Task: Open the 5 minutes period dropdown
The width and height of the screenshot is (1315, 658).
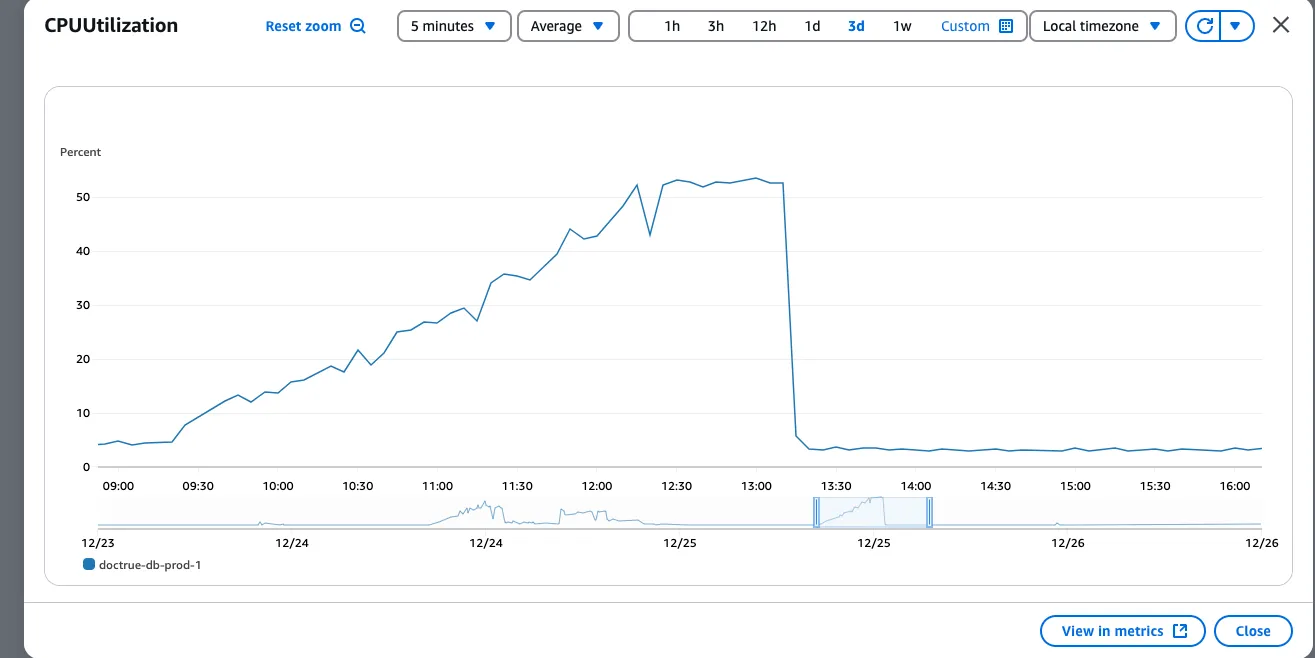Action: pos(453,26)
